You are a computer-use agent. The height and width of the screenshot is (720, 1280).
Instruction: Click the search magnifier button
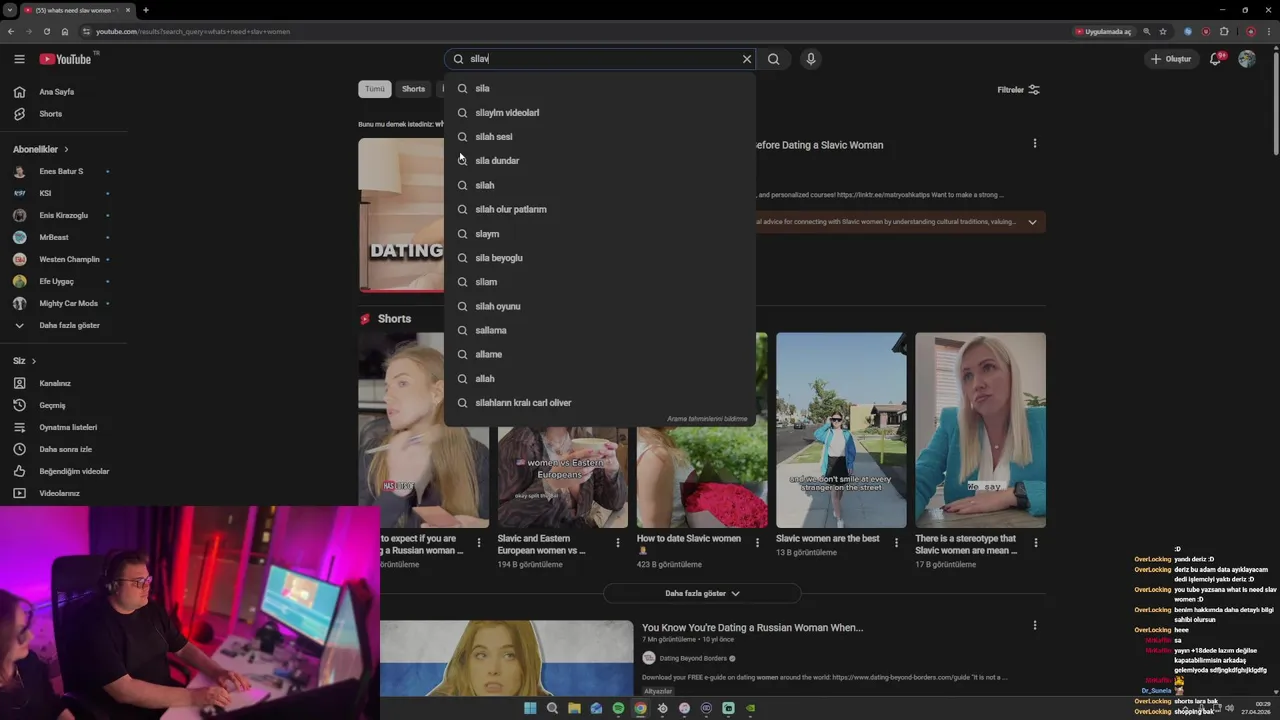(x=773, y=59)
